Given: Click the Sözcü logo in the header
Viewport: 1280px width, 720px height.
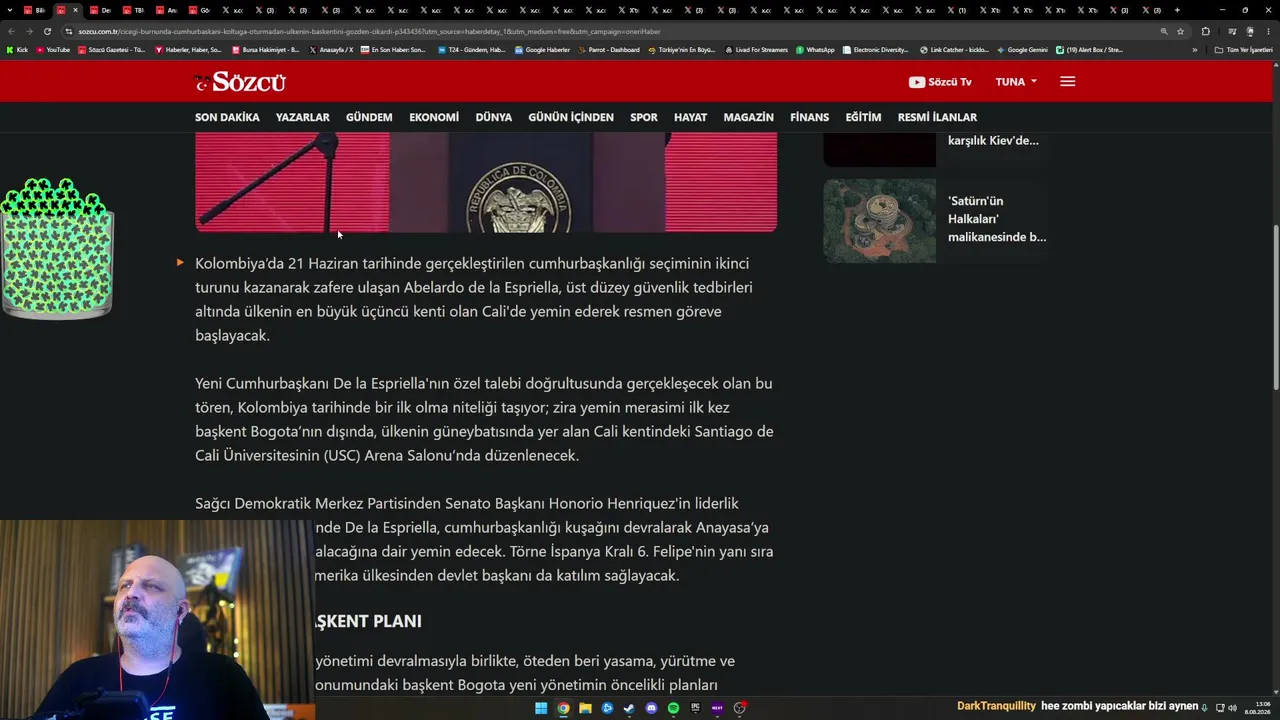Looking at the screenshot, I should point(240,82).
